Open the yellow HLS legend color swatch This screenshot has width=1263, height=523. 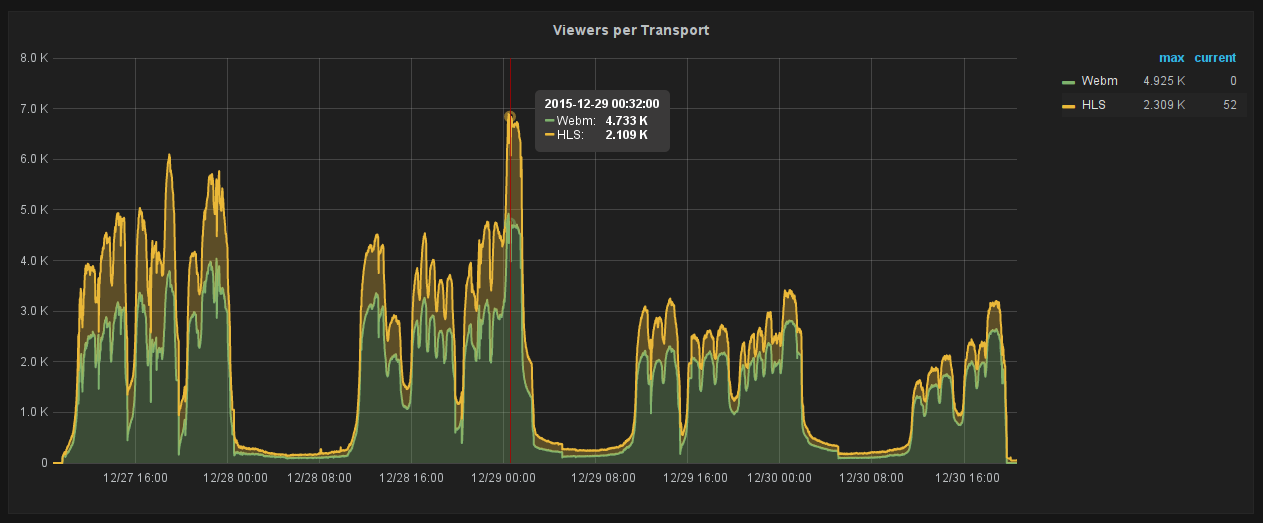tap(1068, 106)
